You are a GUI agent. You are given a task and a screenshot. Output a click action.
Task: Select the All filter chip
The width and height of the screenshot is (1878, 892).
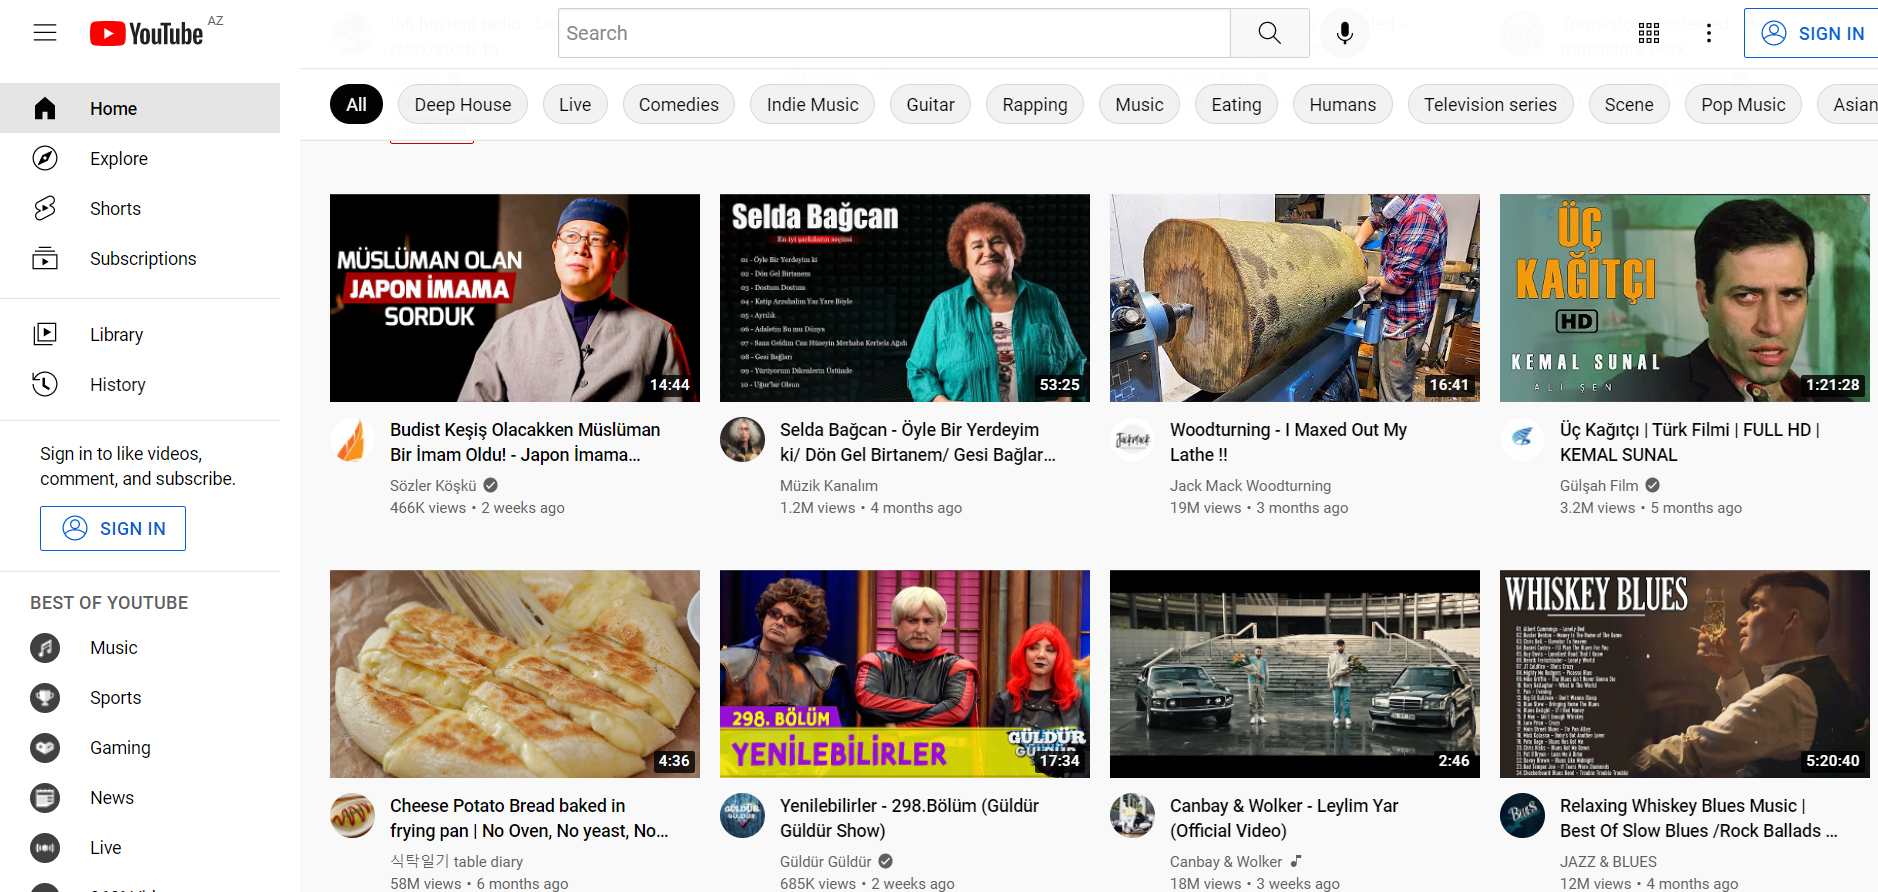click(x=356, y=105)
